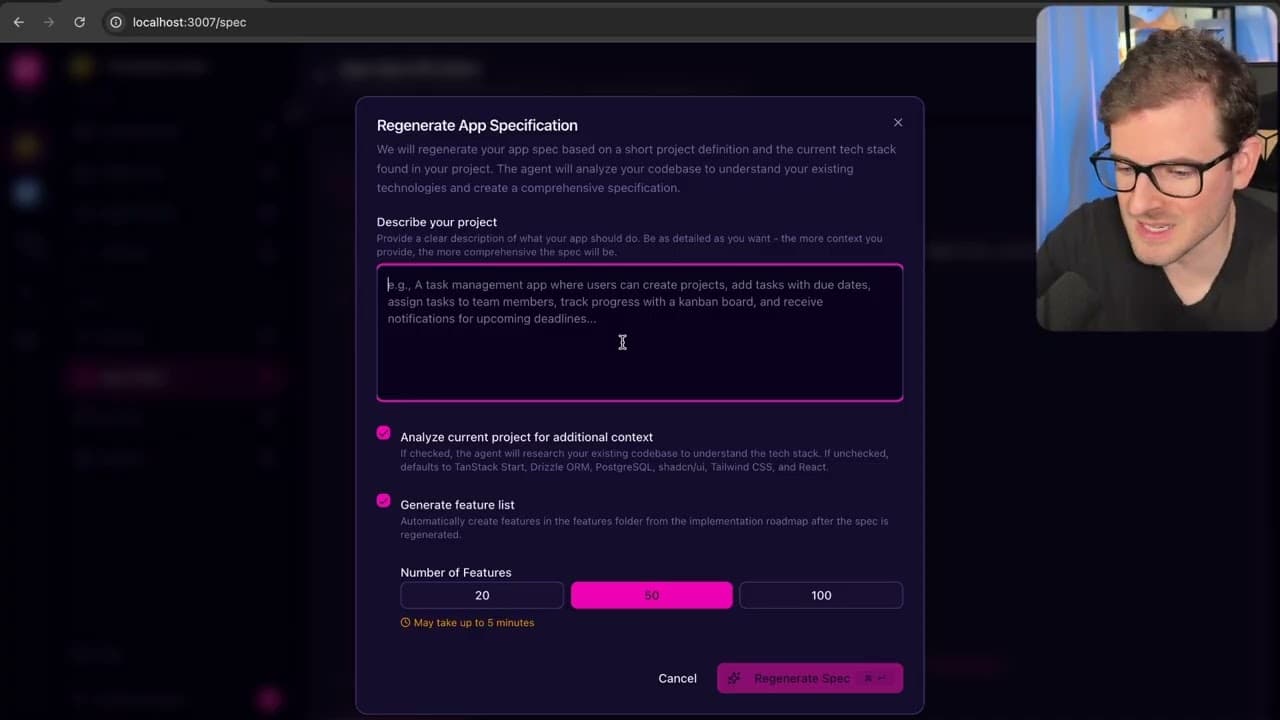Open site info icon in address bar
The height and width of the screenshot is (720, 1280).
point(116,22)
